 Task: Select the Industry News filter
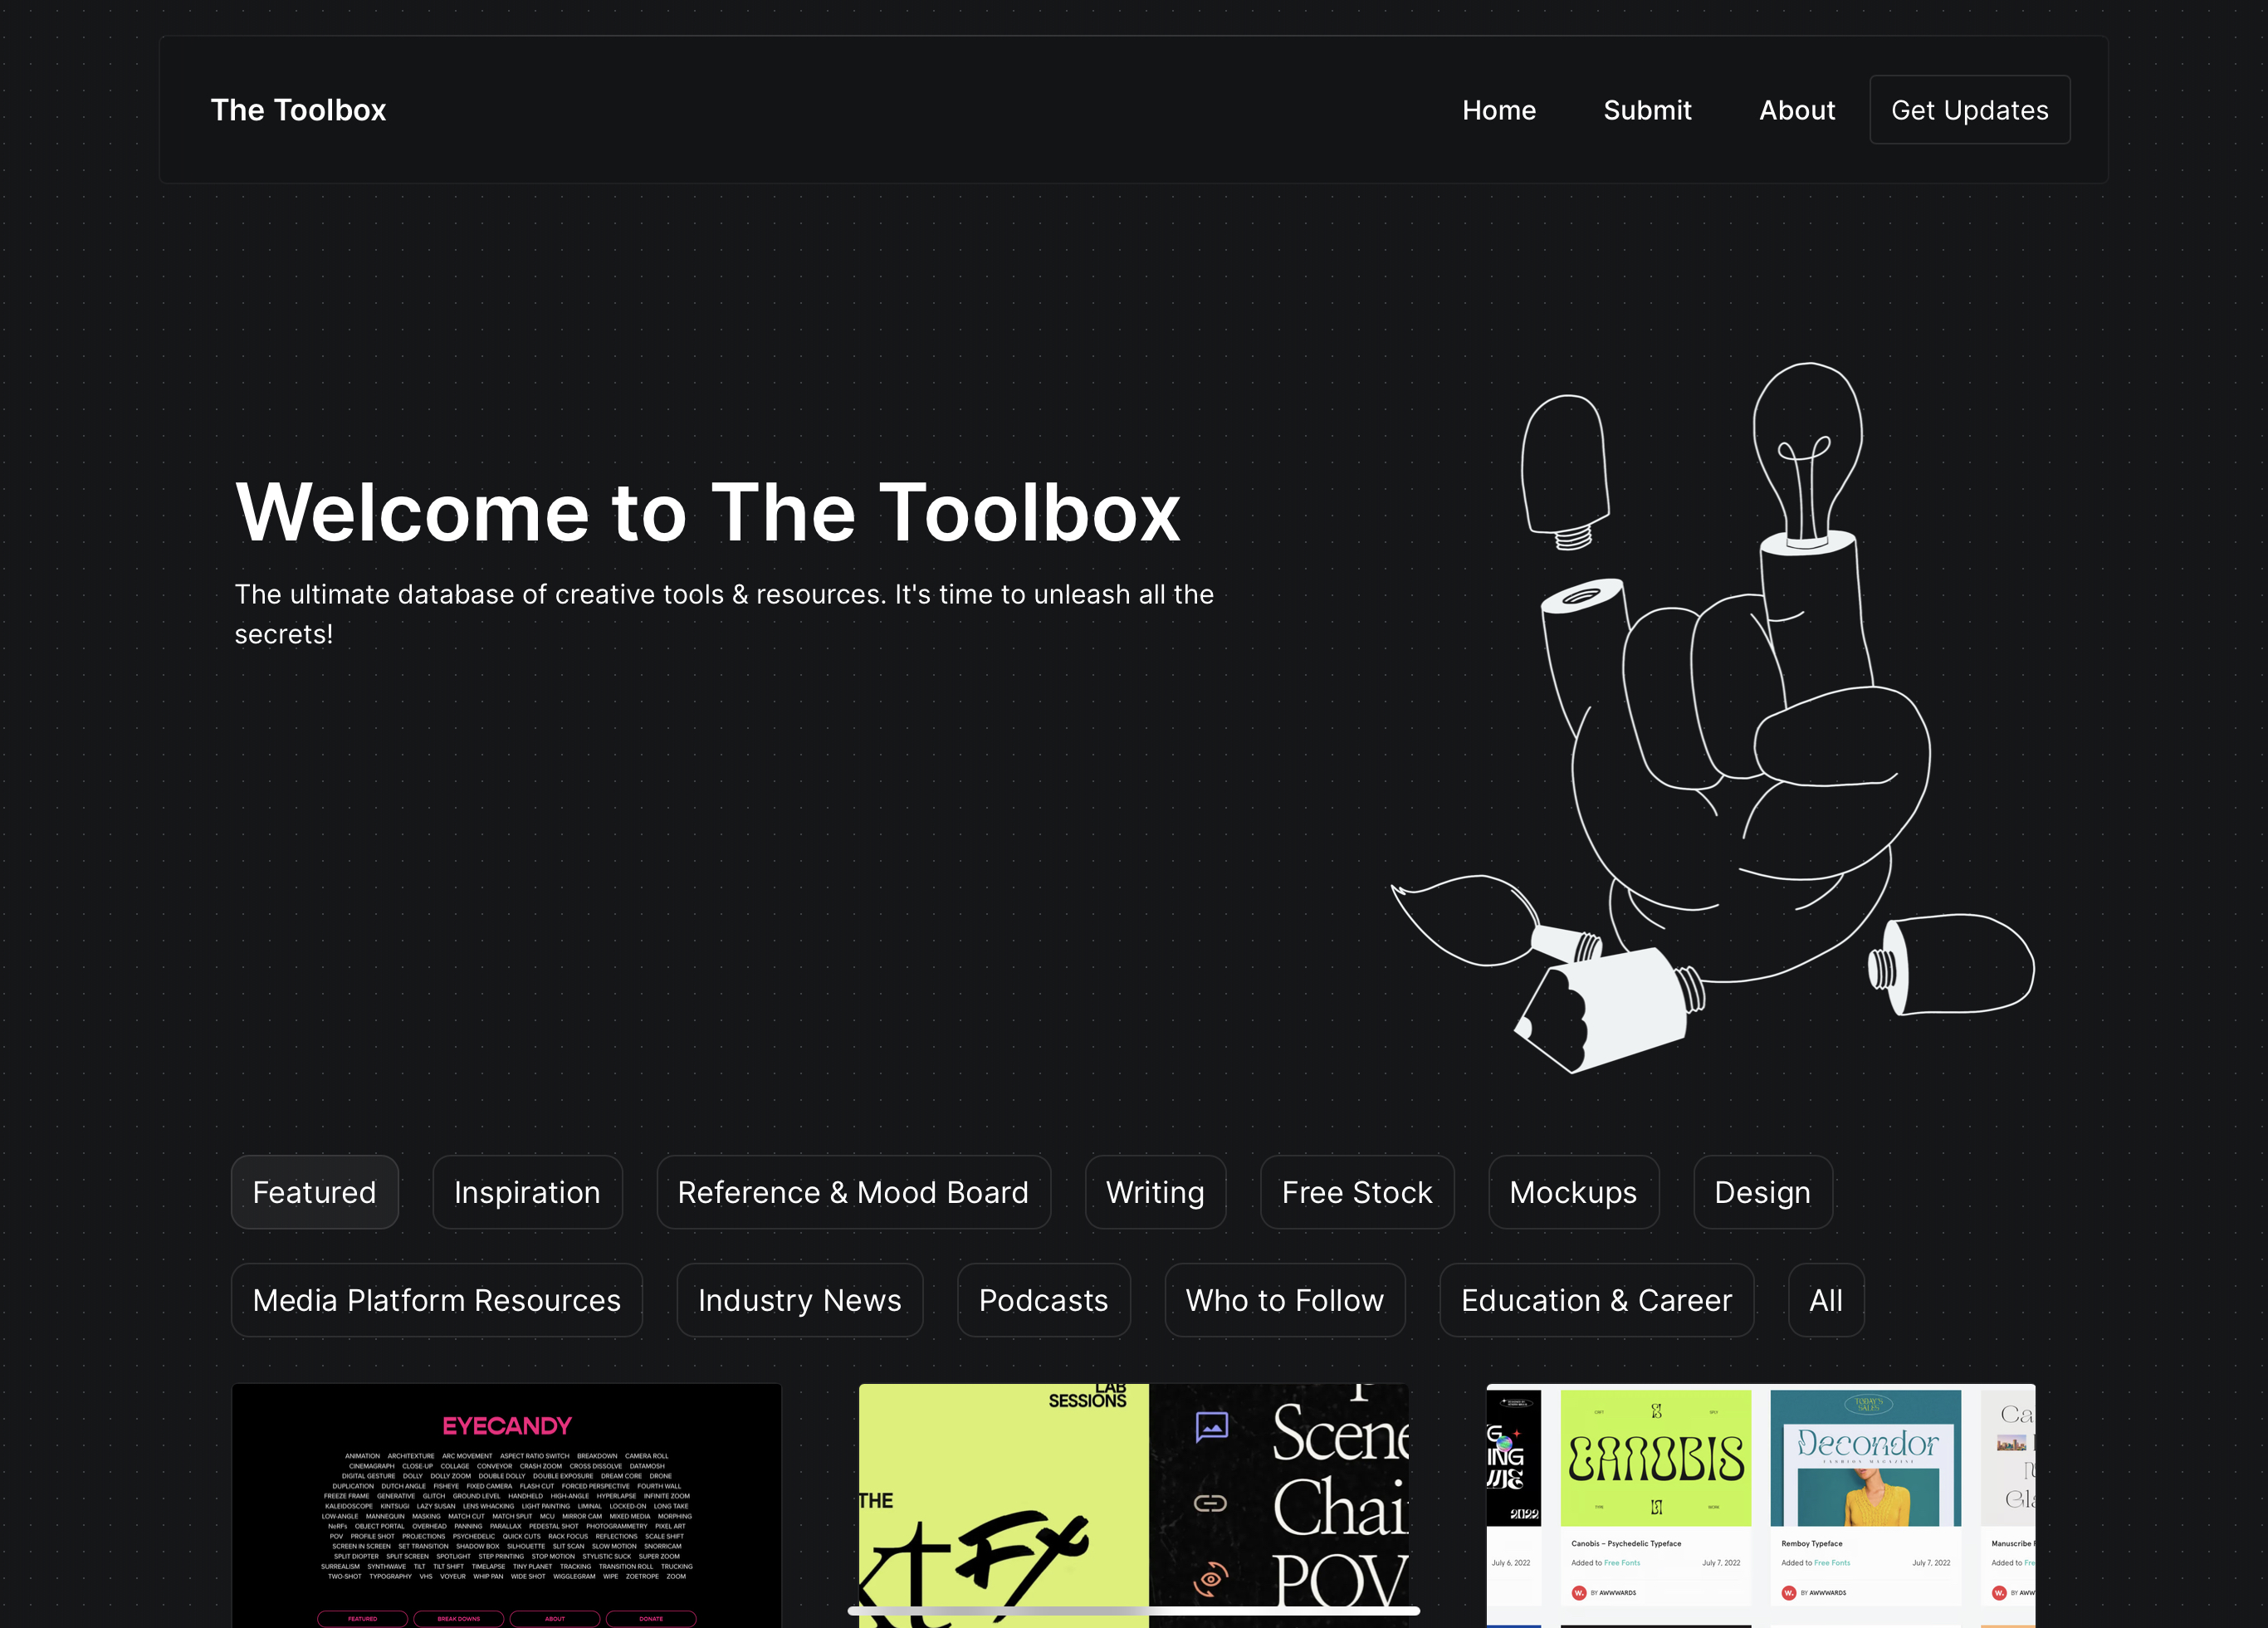pyautogui.click(x=799, y=1300)
